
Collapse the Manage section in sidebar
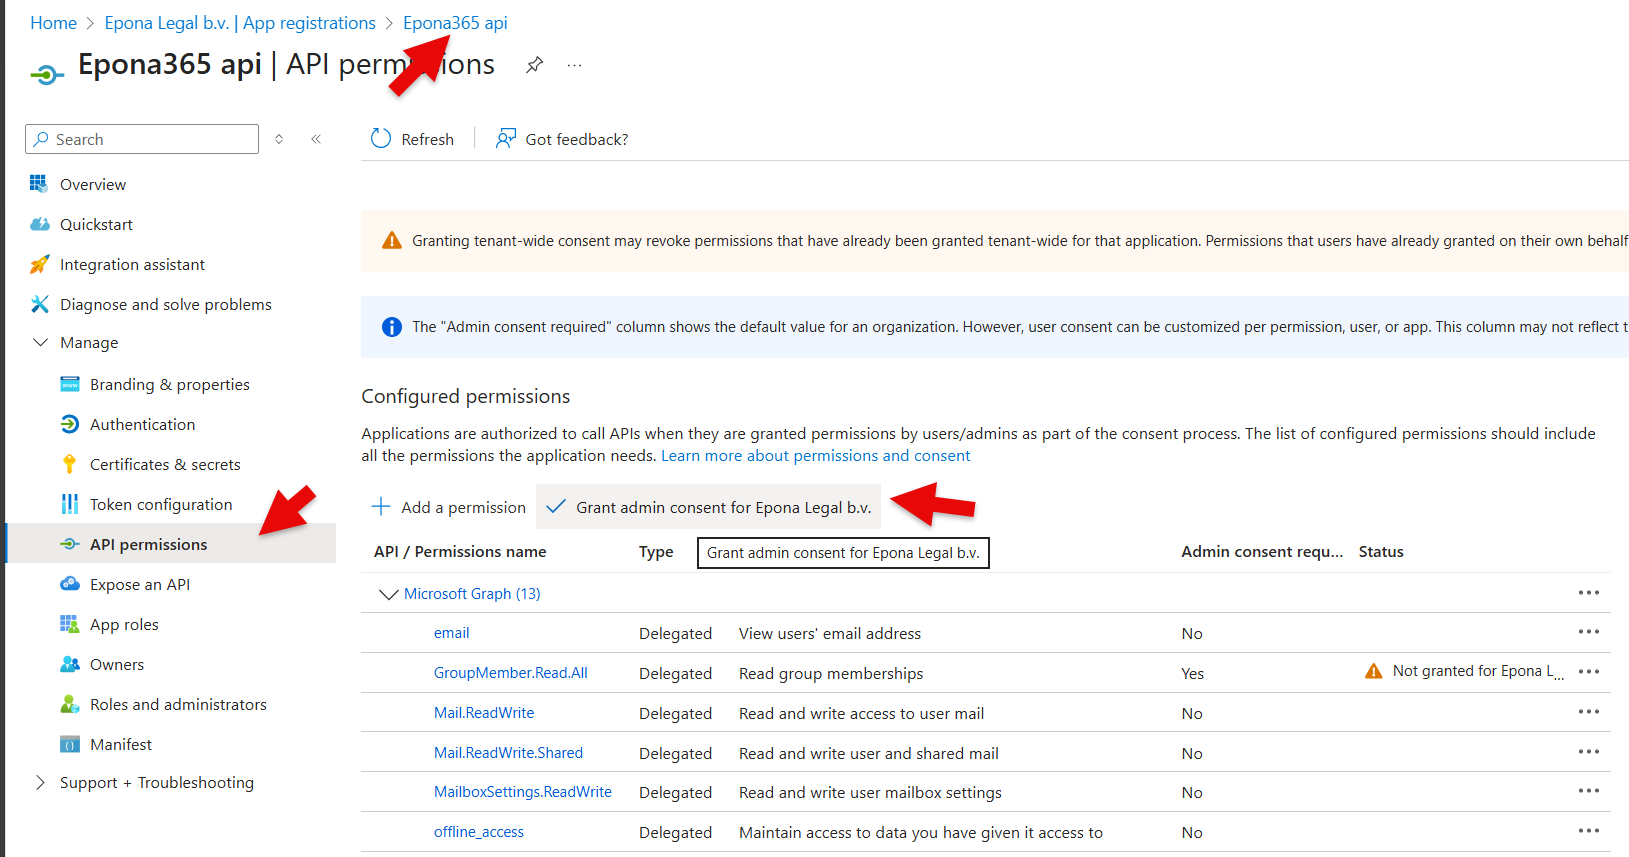point(41,343)
